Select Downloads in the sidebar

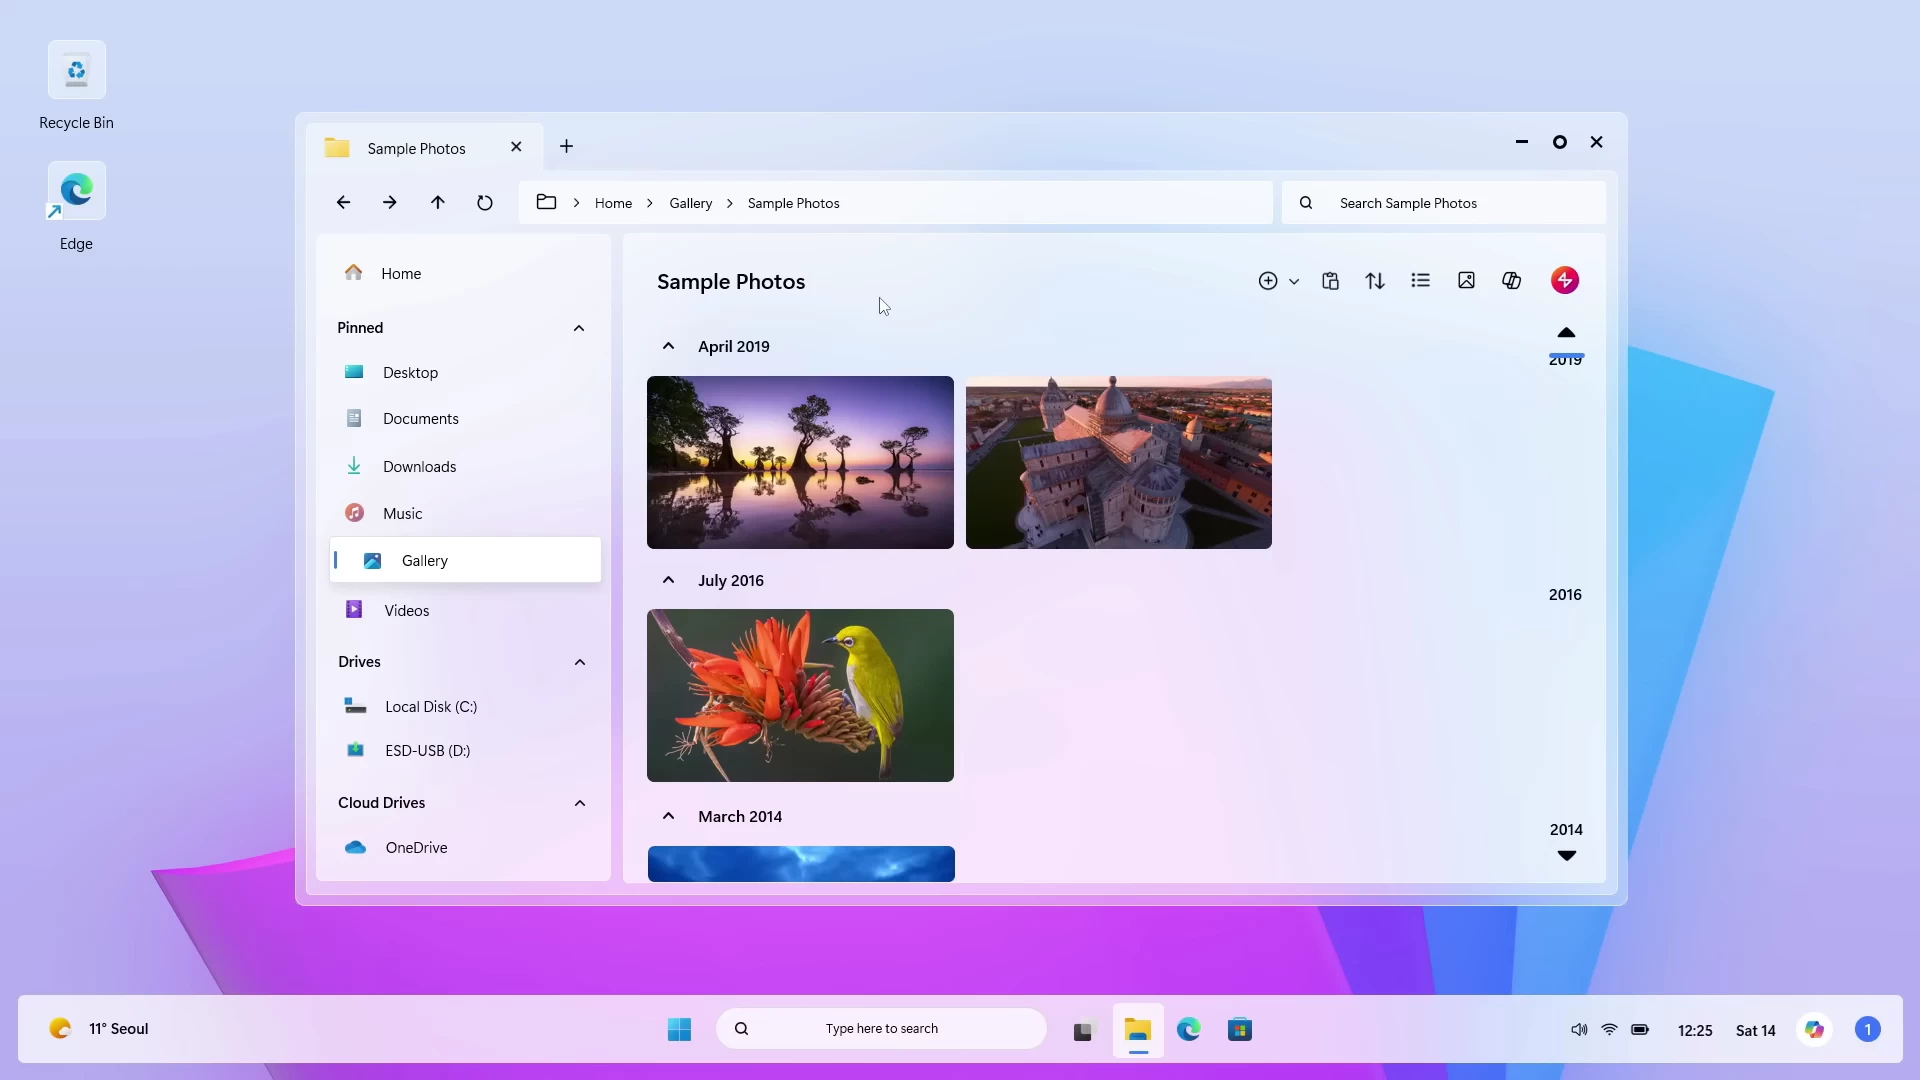(x=419, y=466)
